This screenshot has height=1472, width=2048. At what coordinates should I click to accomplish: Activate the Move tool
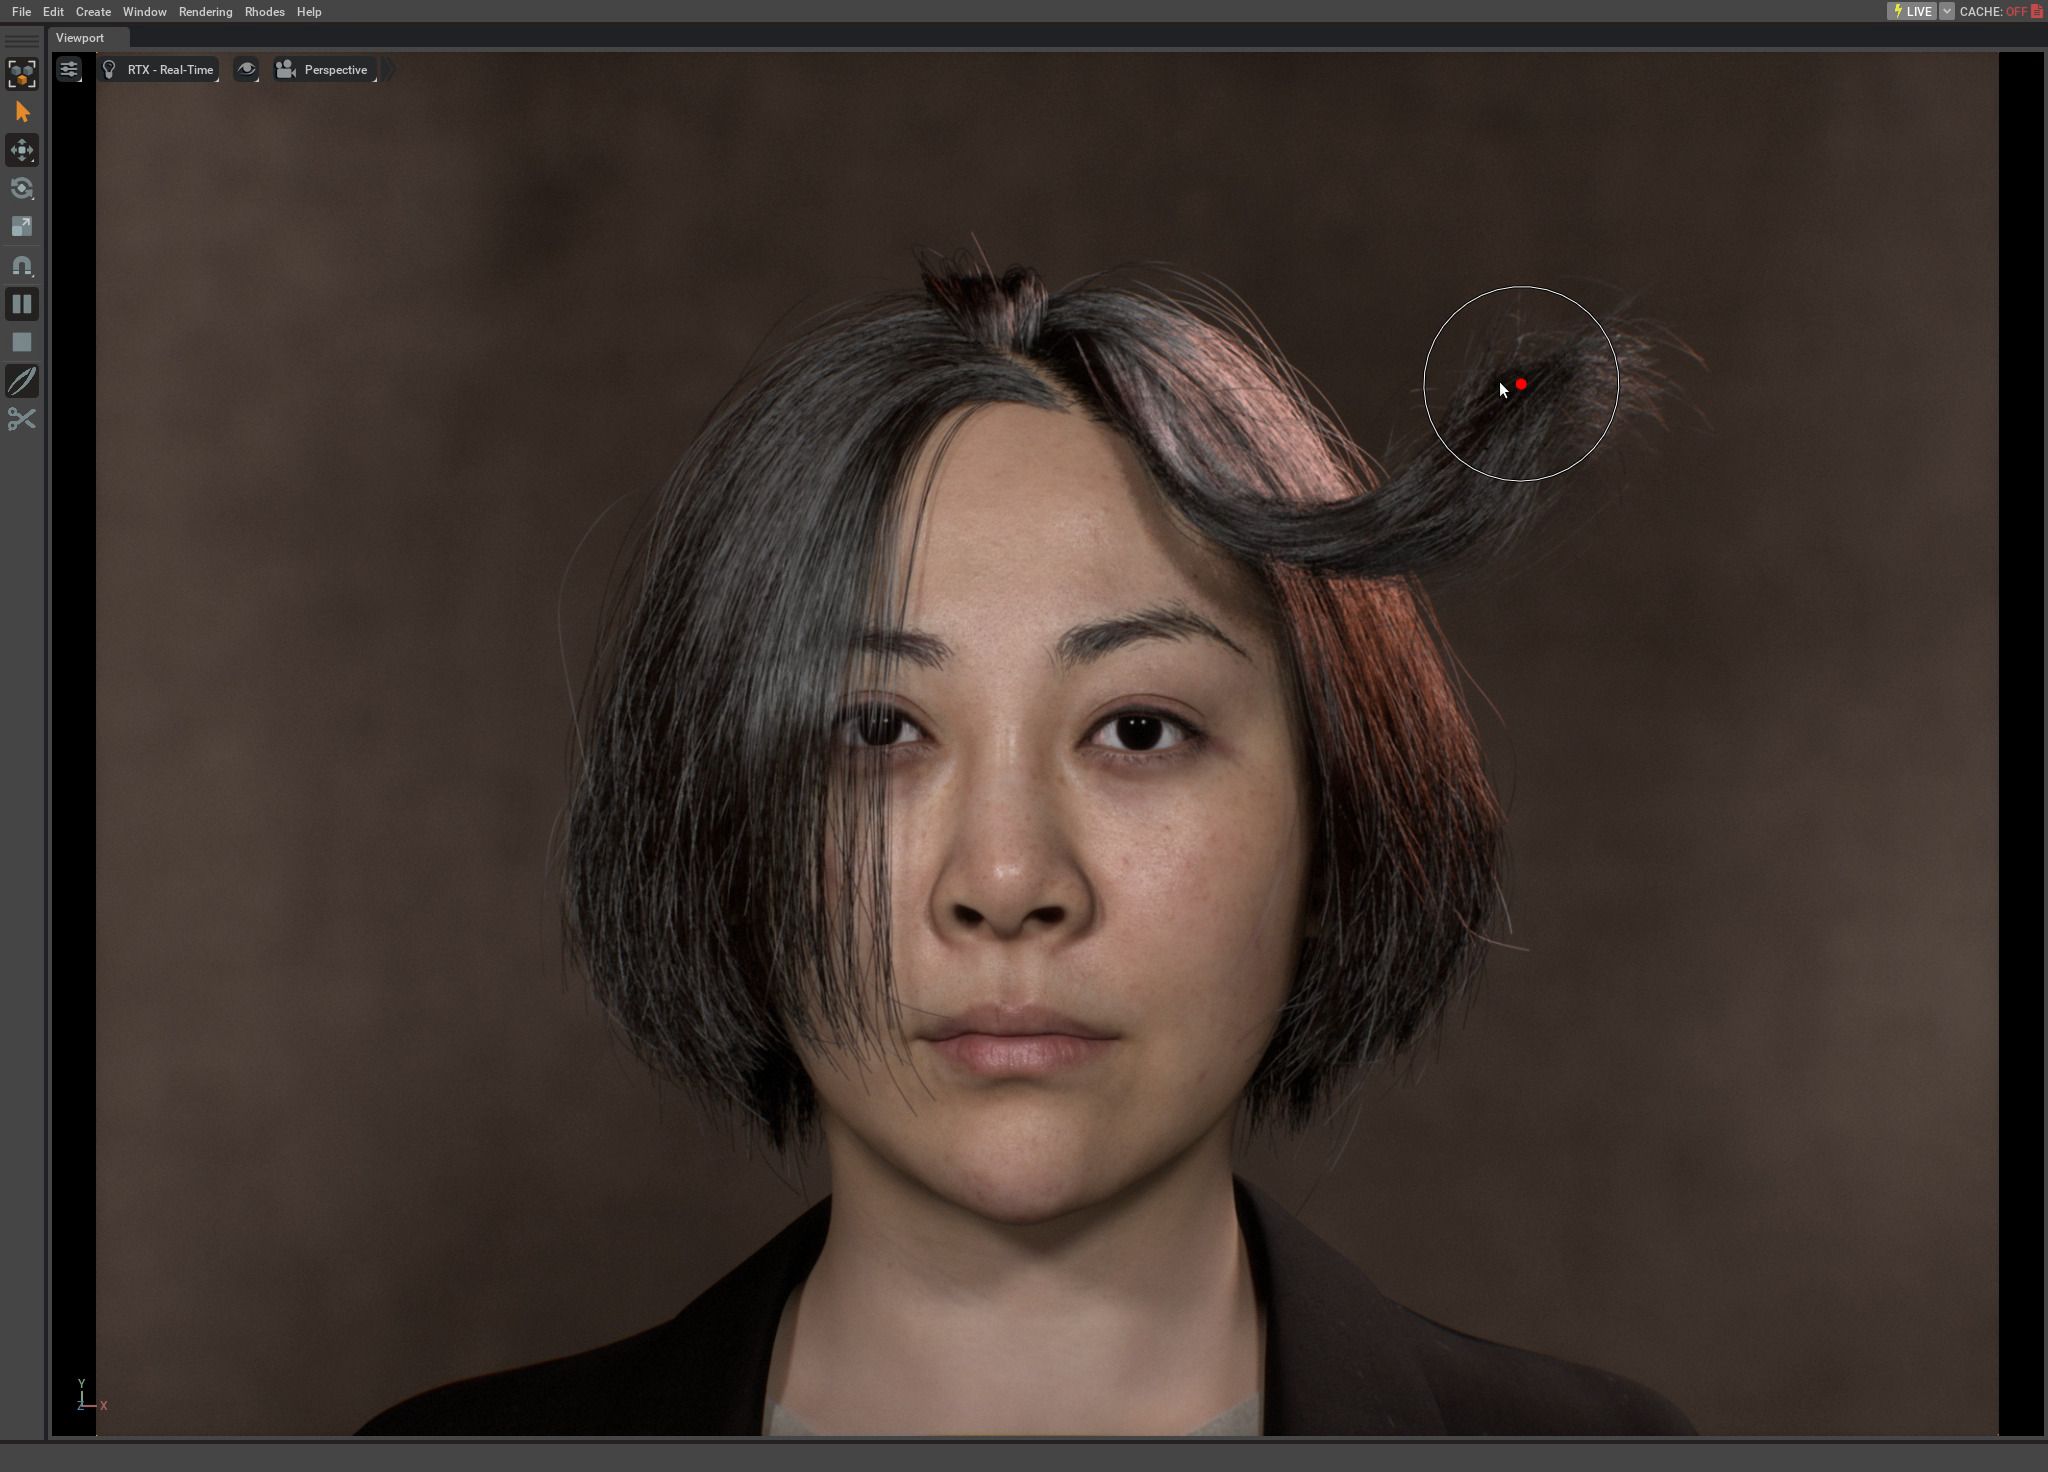[x=22, y=150]
